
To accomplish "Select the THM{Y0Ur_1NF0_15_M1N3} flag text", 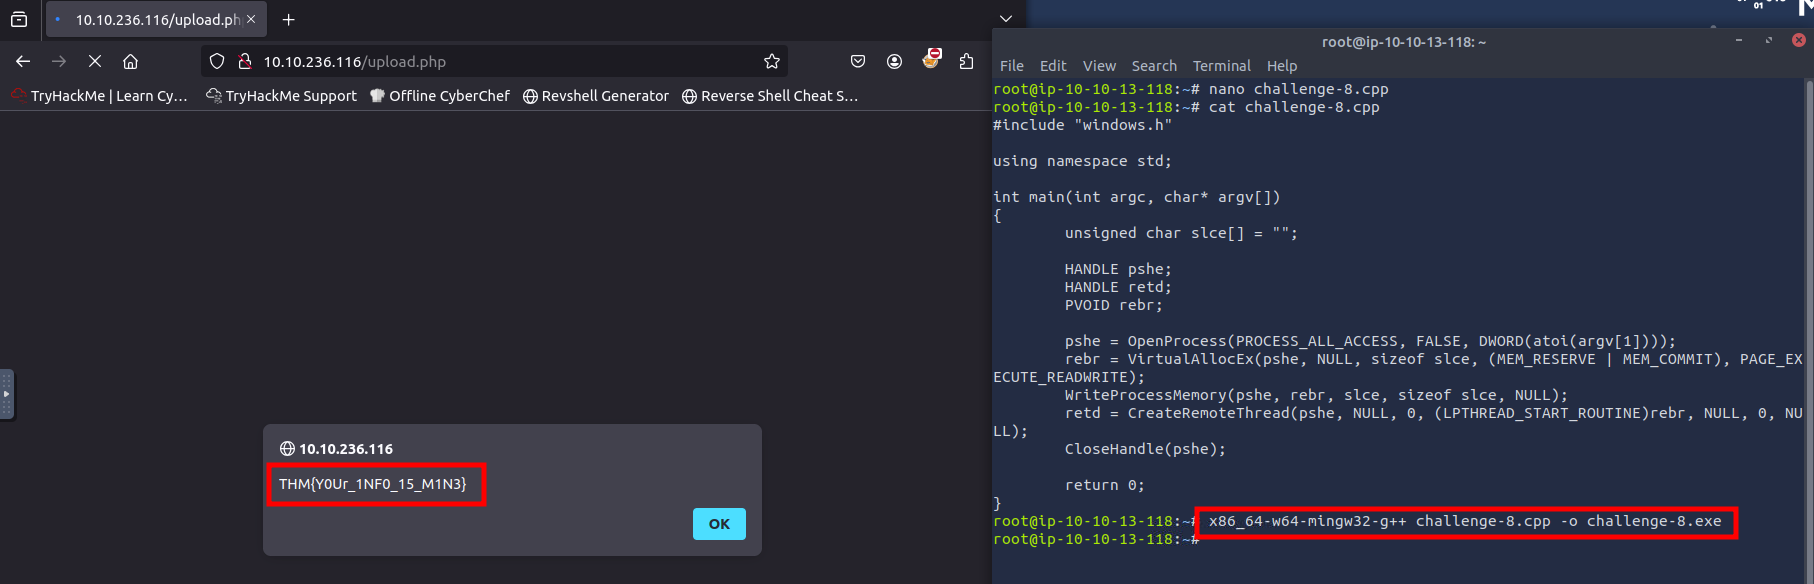I will [x=373, y=484].
